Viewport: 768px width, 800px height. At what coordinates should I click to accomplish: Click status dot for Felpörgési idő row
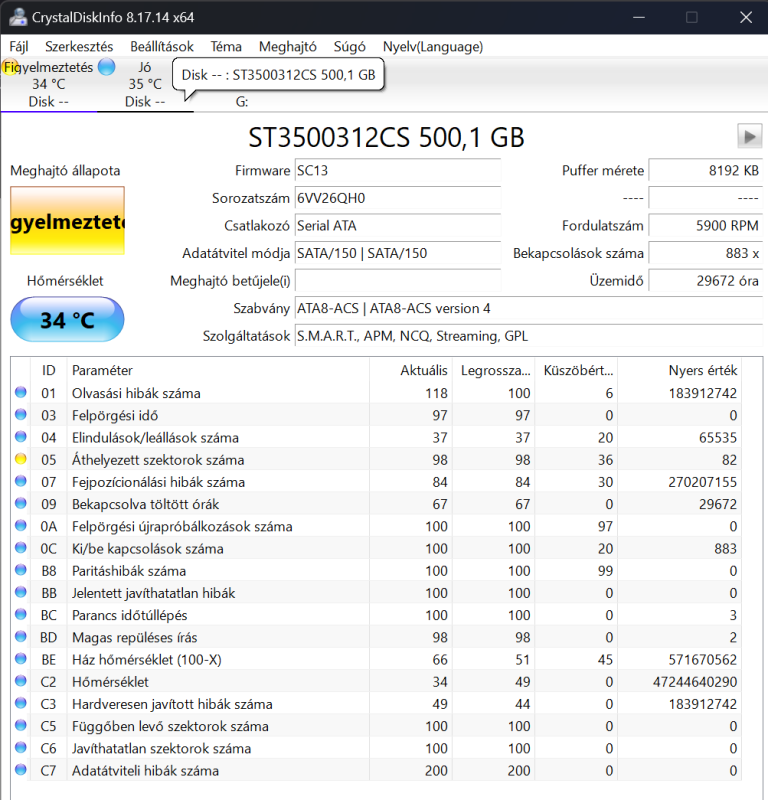(20, 414)
